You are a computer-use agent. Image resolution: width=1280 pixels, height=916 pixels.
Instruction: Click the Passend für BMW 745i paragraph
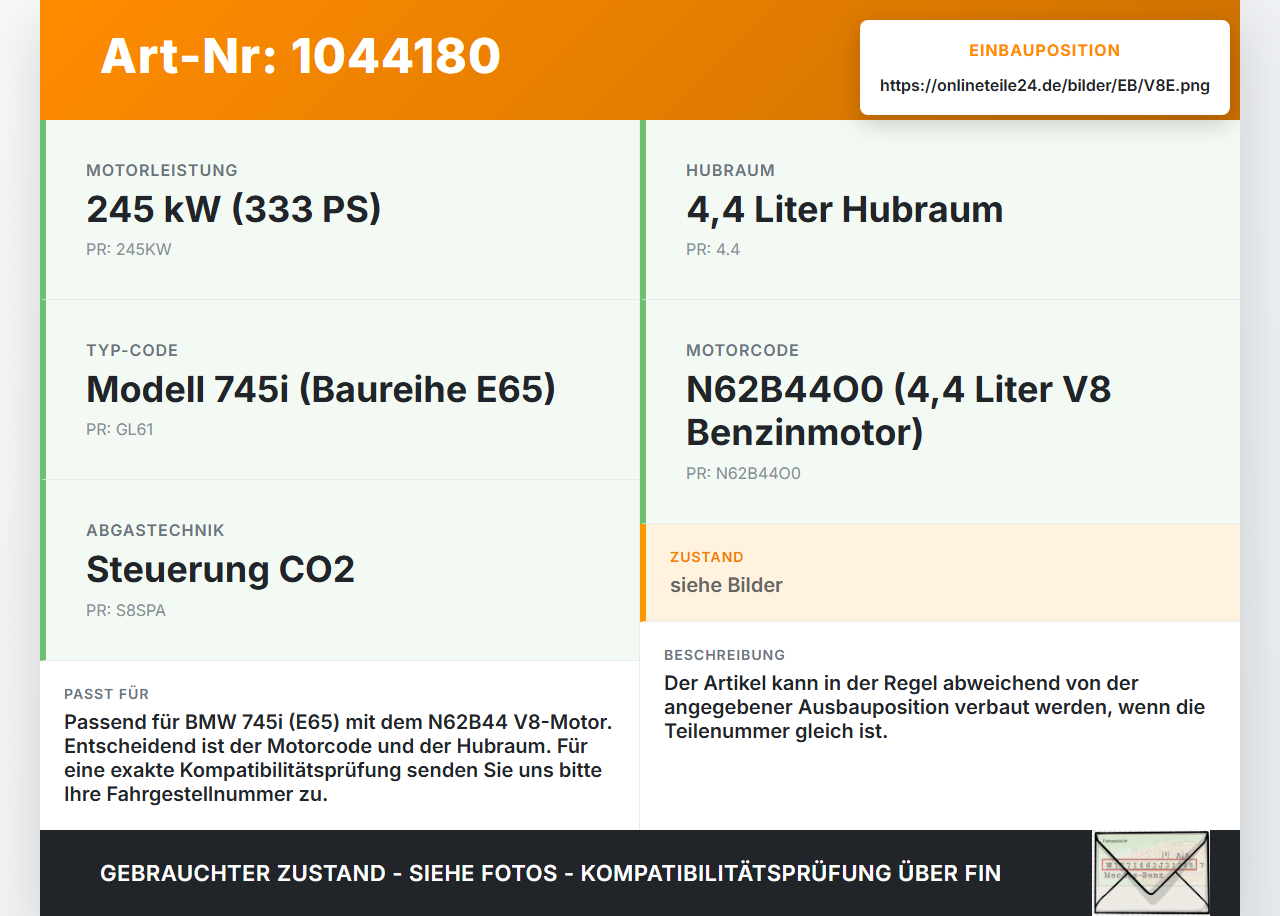click(x=338, y=758)
